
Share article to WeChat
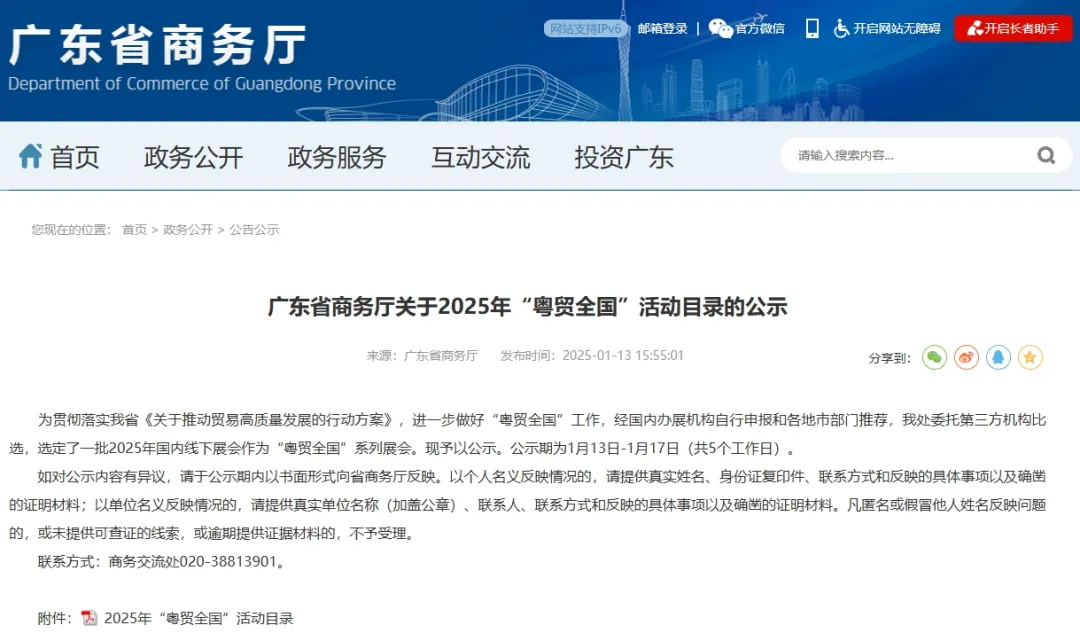(934, 357)
